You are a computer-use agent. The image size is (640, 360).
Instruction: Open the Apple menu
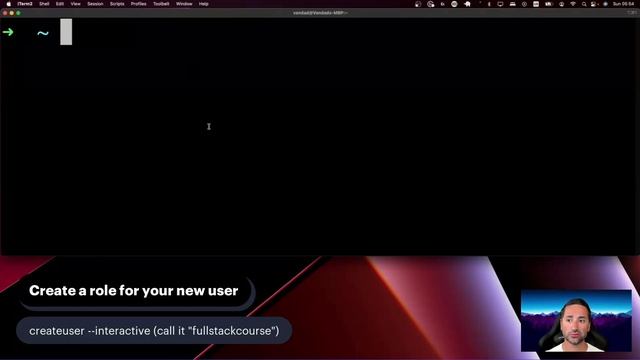[9, 4]
